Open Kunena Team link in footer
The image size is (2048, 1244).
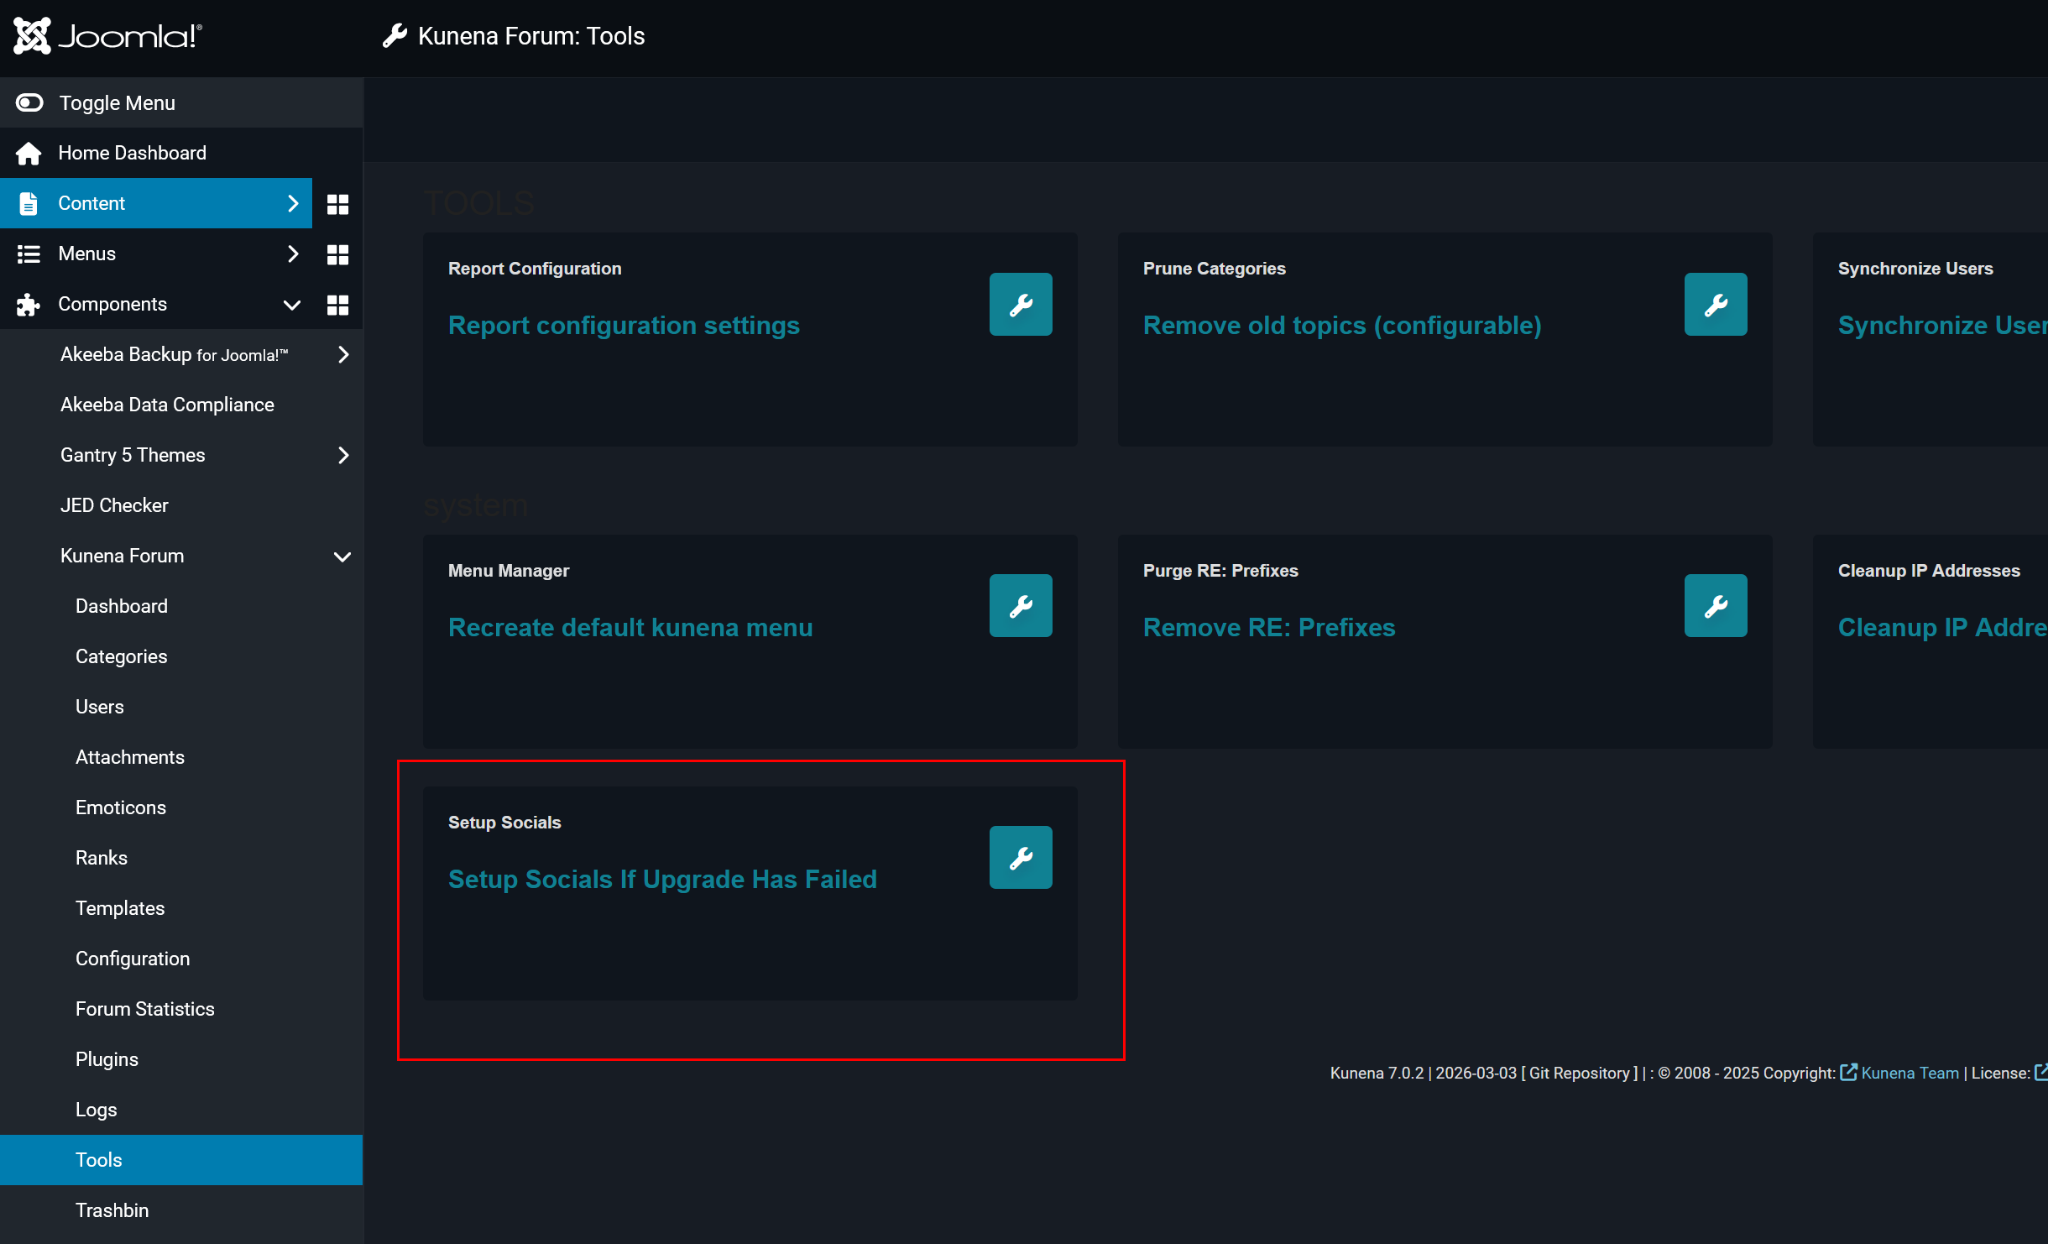point(1909,1073)
